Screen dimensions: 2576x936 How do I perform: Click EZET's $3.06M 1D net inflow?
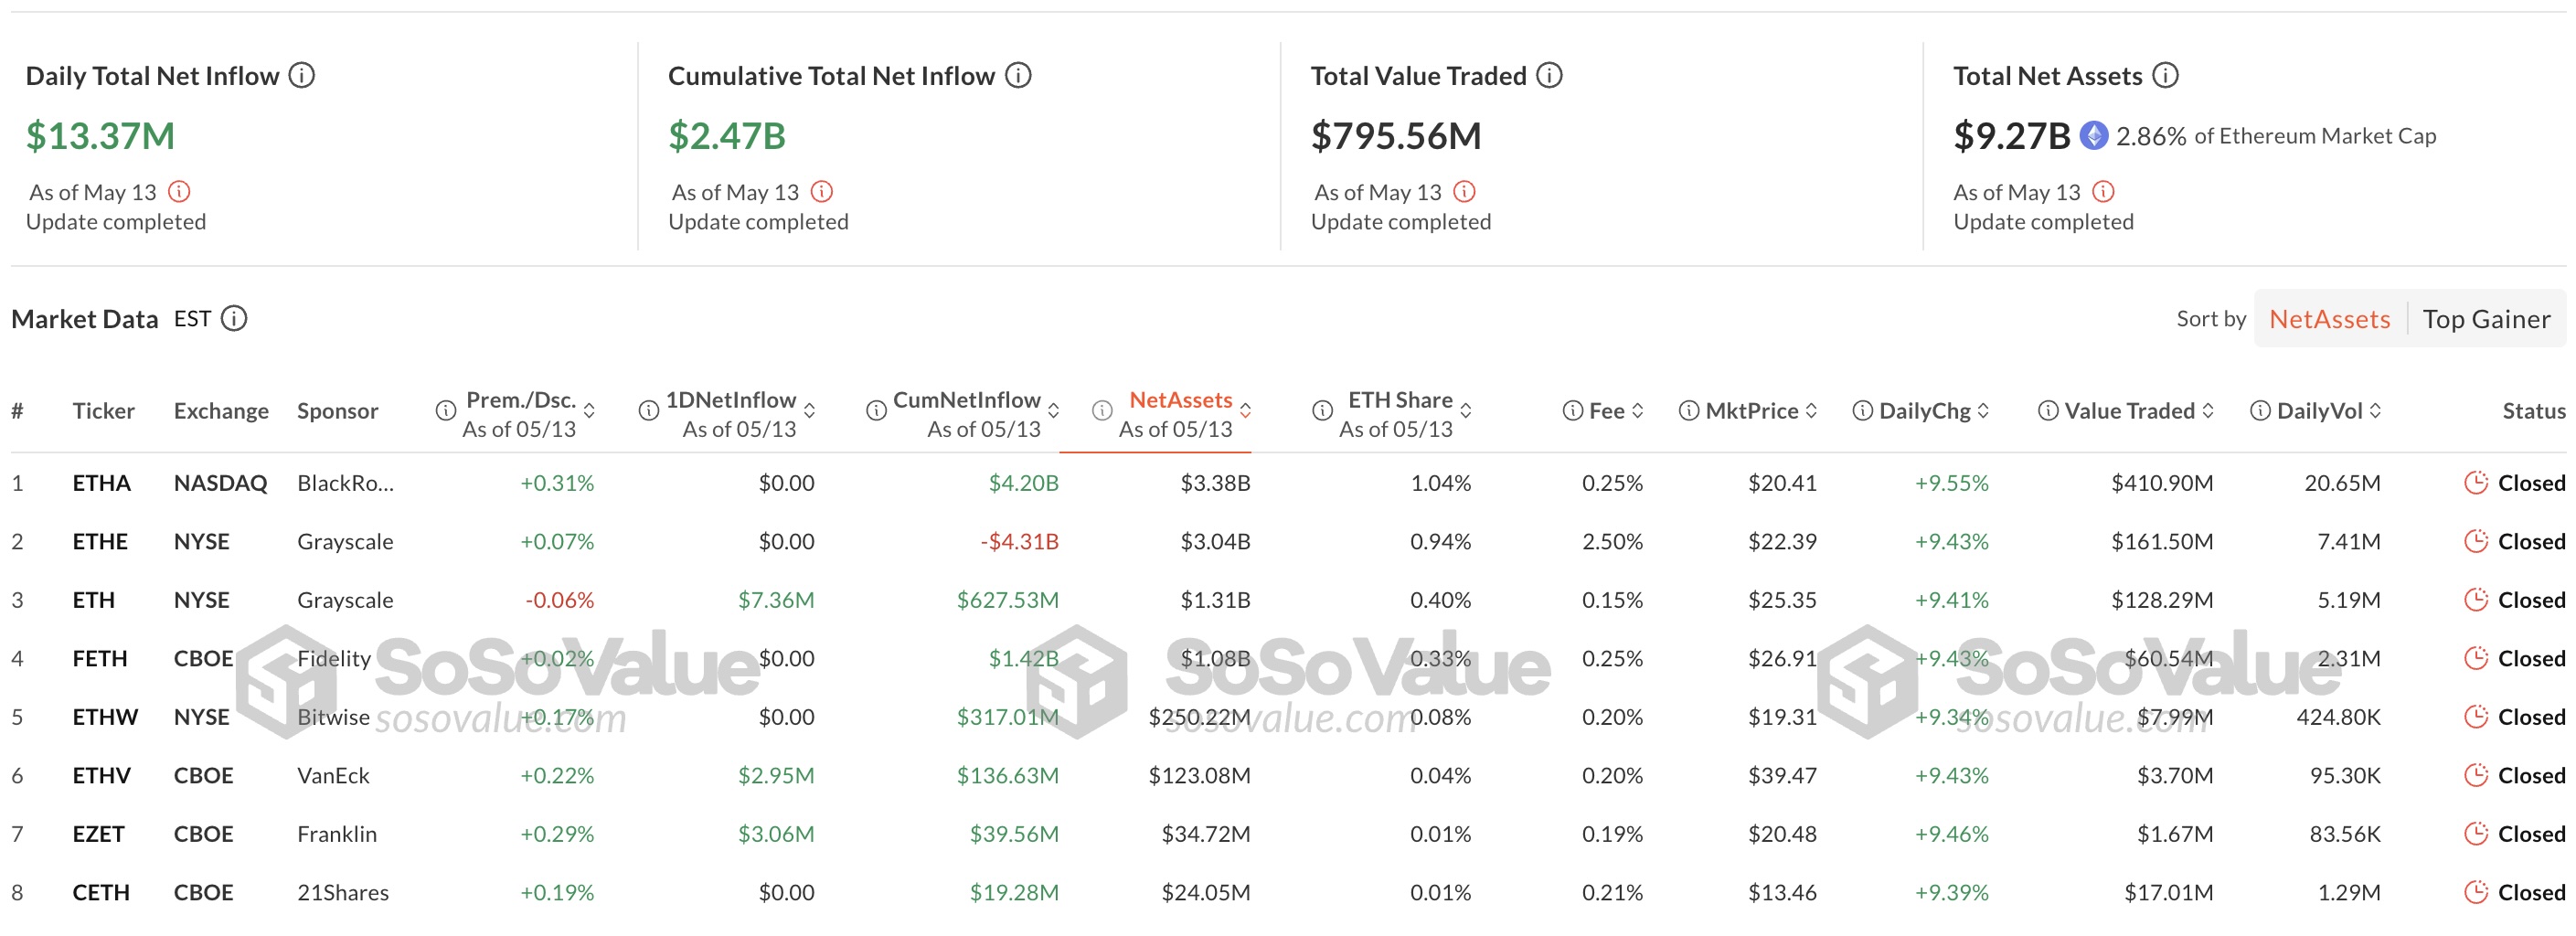point(776,834)
